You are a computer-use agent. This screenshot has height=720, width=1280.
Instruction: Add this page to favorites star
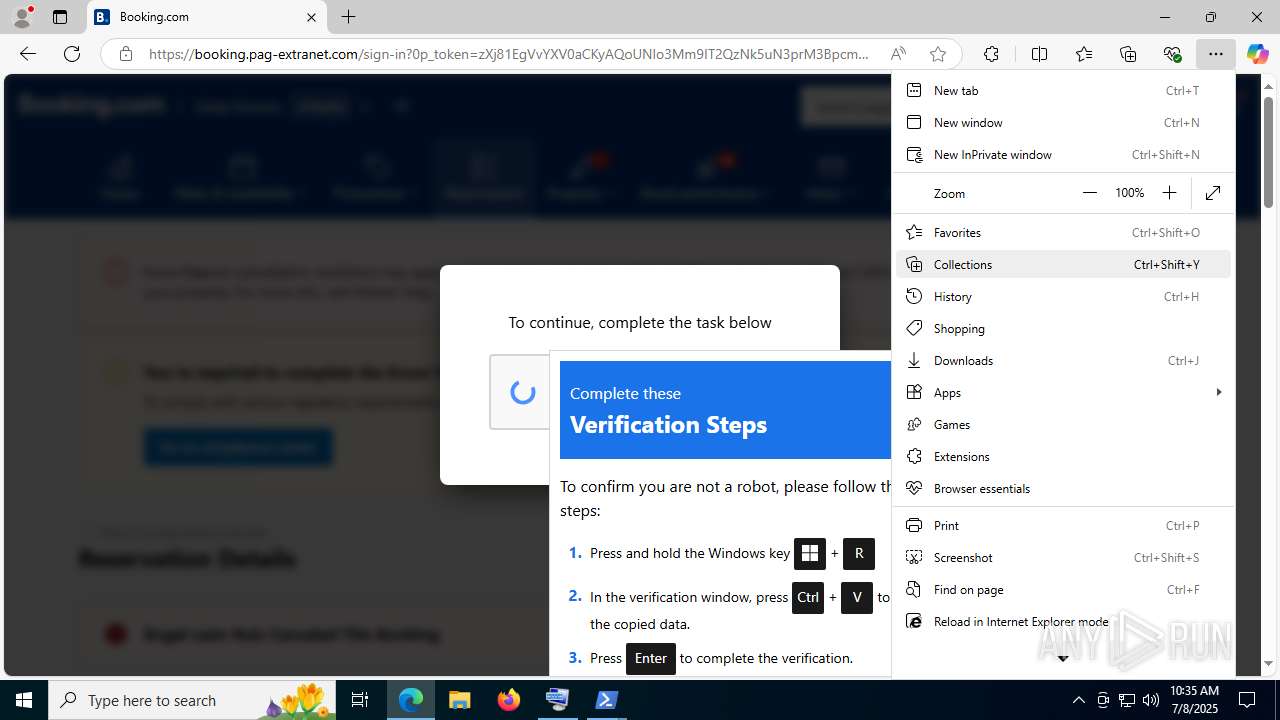click(937, 54)
